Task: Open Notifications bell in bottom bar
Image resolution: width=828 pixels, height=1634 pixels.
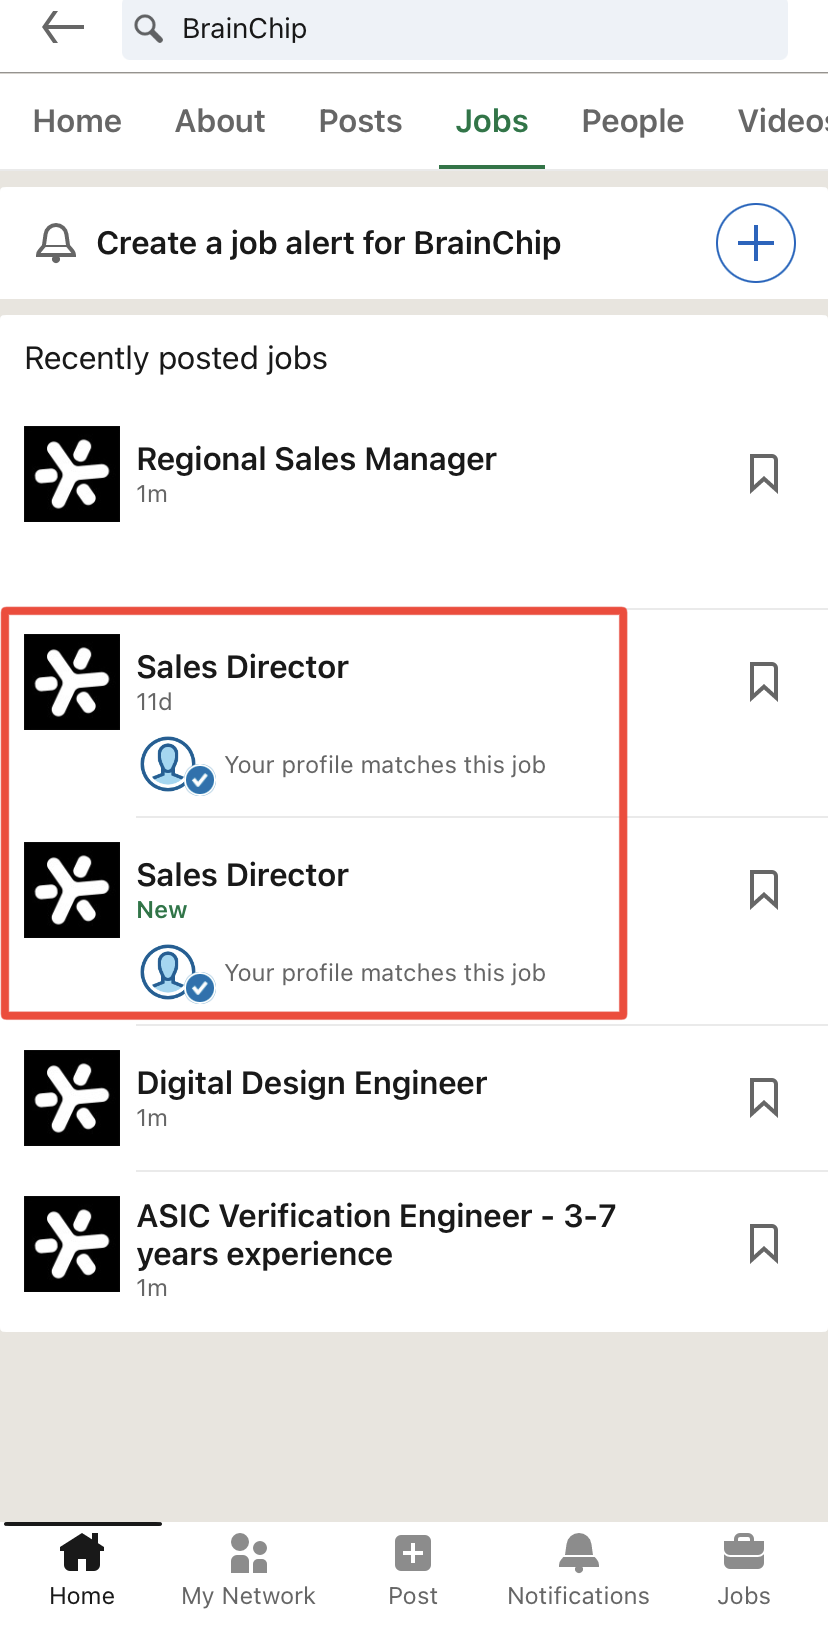Action: click(x=578, y=1570)
